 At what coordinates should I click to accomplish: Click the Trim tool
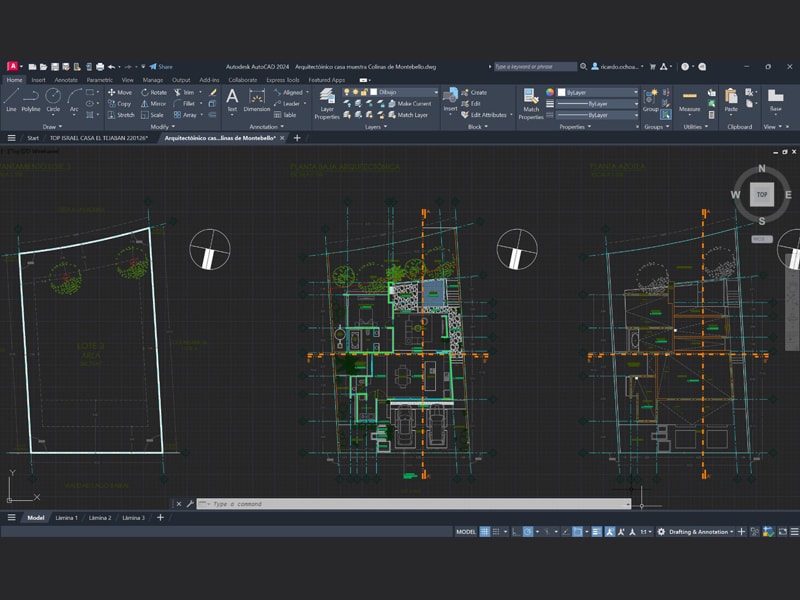pos(184,92)
